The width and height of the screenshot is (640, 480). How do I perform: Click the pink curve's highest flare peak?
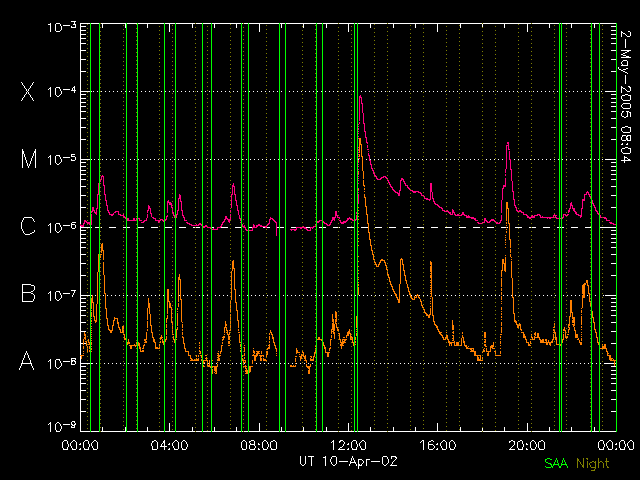tap(360, 96)
